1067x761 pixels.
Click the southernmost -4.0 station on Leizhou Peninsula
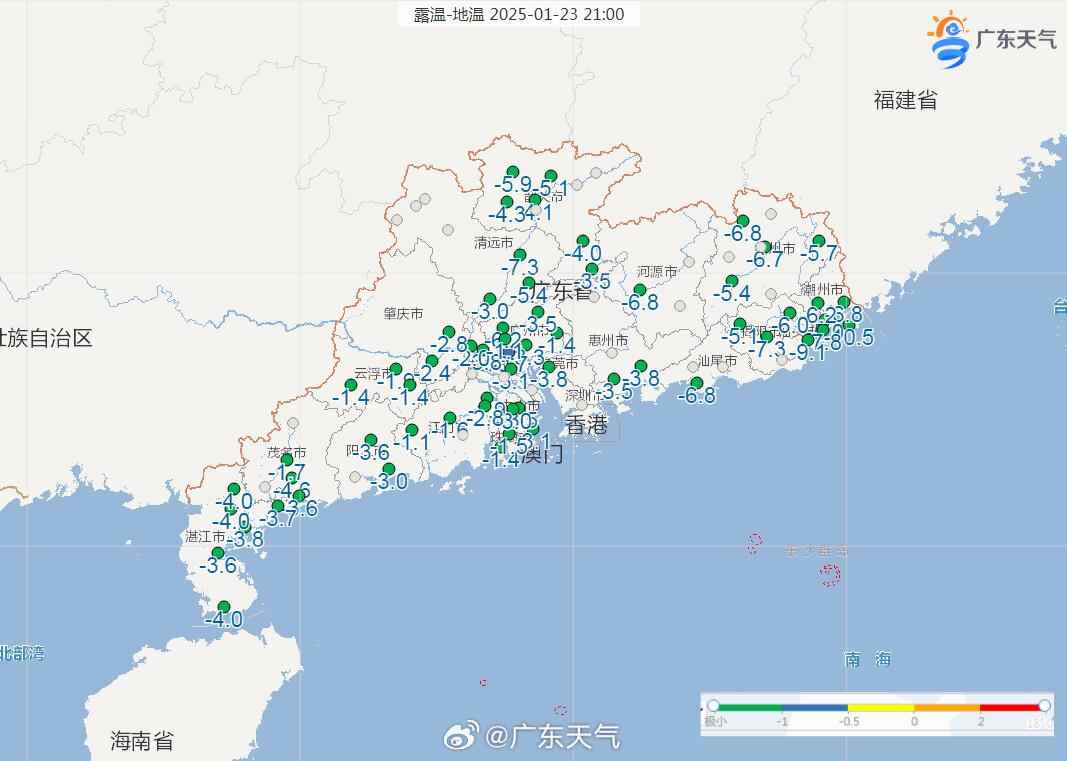point(224,607)
